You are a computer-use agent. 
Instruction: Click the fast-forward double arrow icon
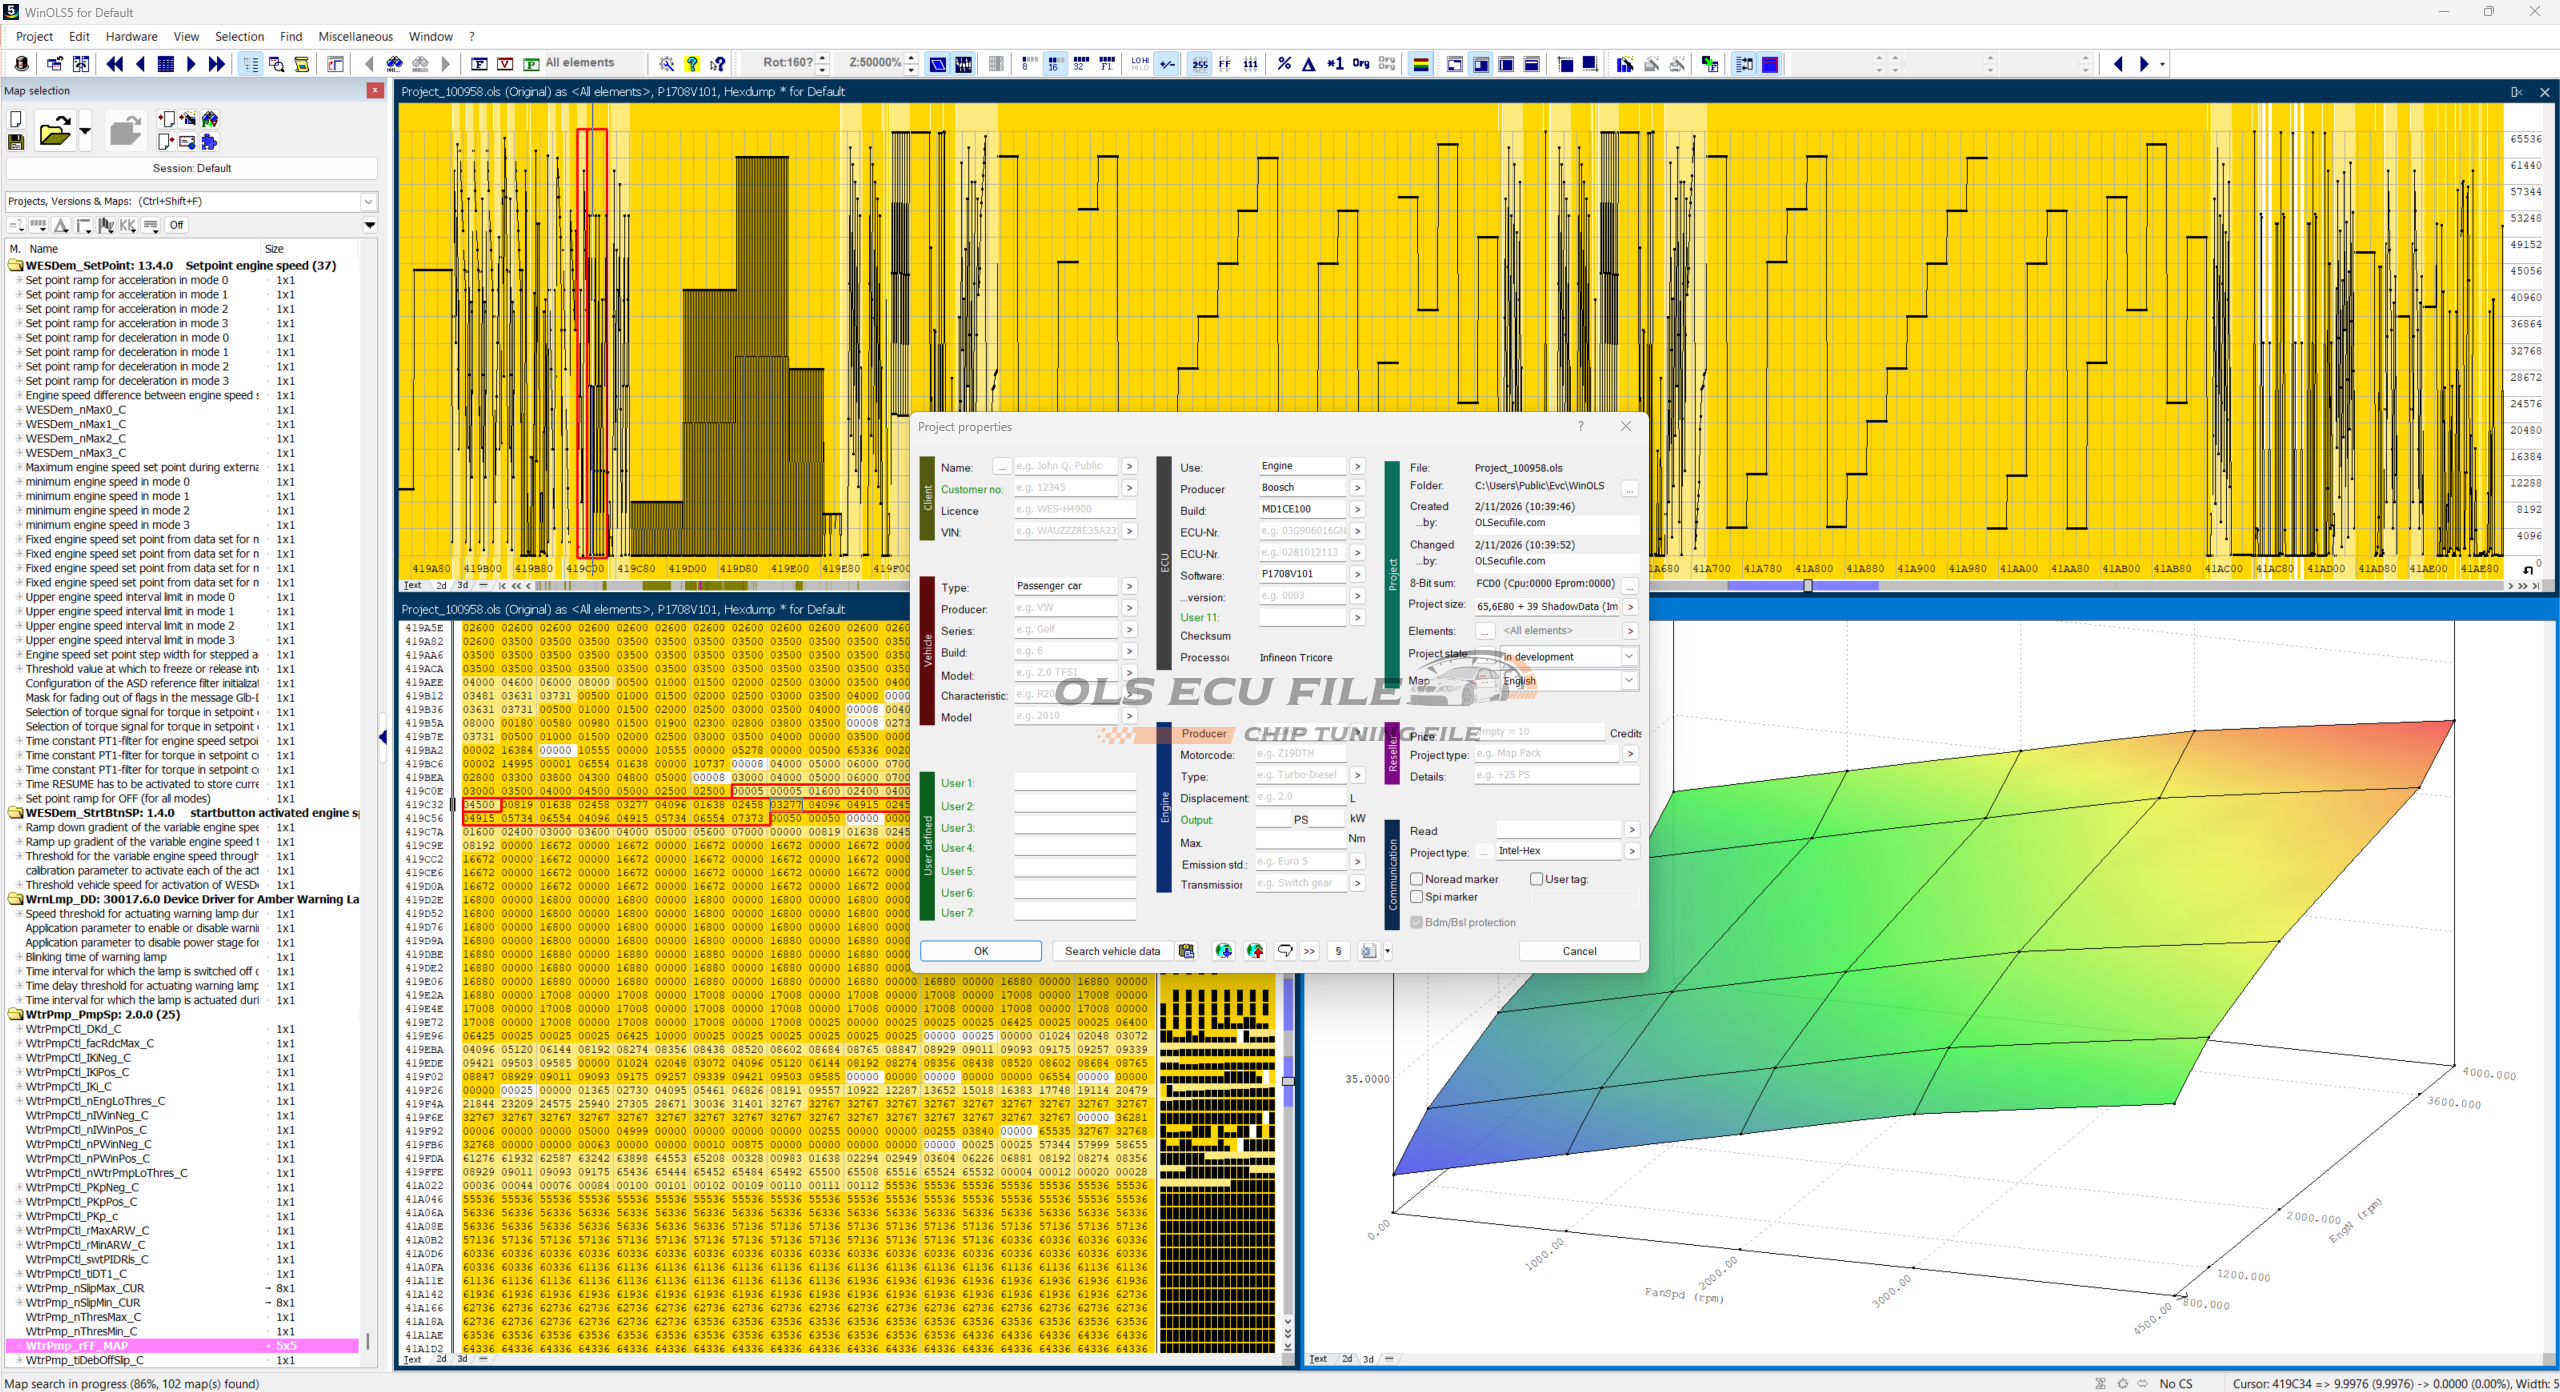click(x=216, y=64)
